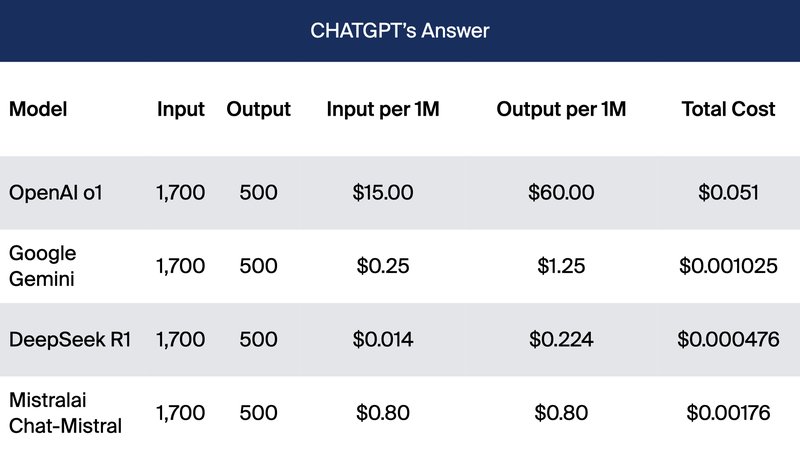Screen dimensions: 800x450
Task: Select the $0.000476 total cost cell
Action: point(728,339)
